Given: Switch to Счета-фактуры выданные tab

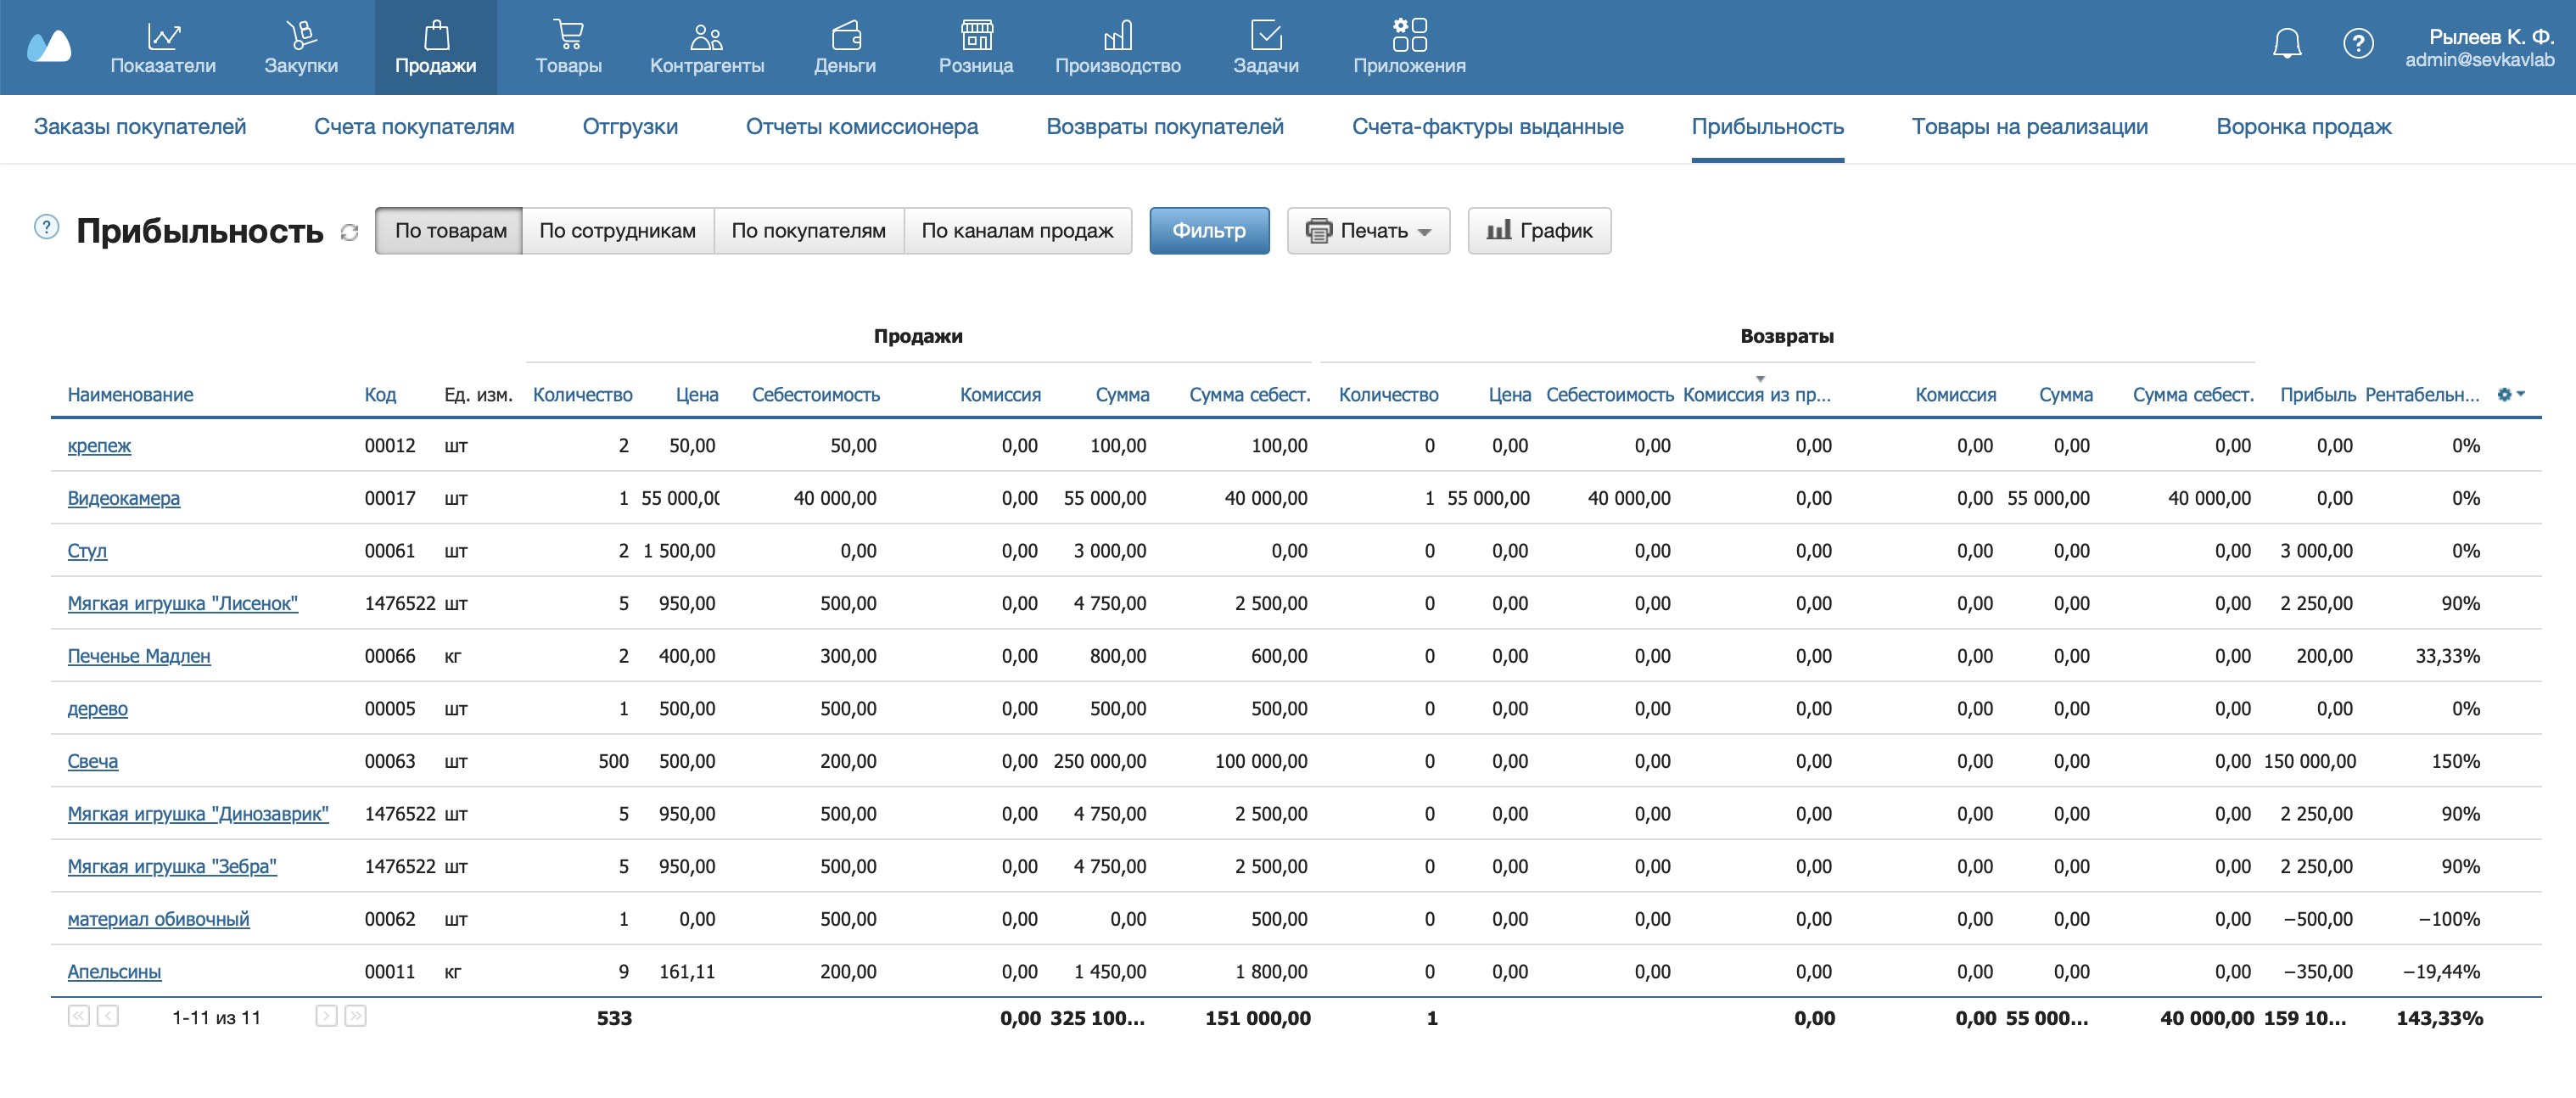Looking at the screenshot, I should [1487, 127].
